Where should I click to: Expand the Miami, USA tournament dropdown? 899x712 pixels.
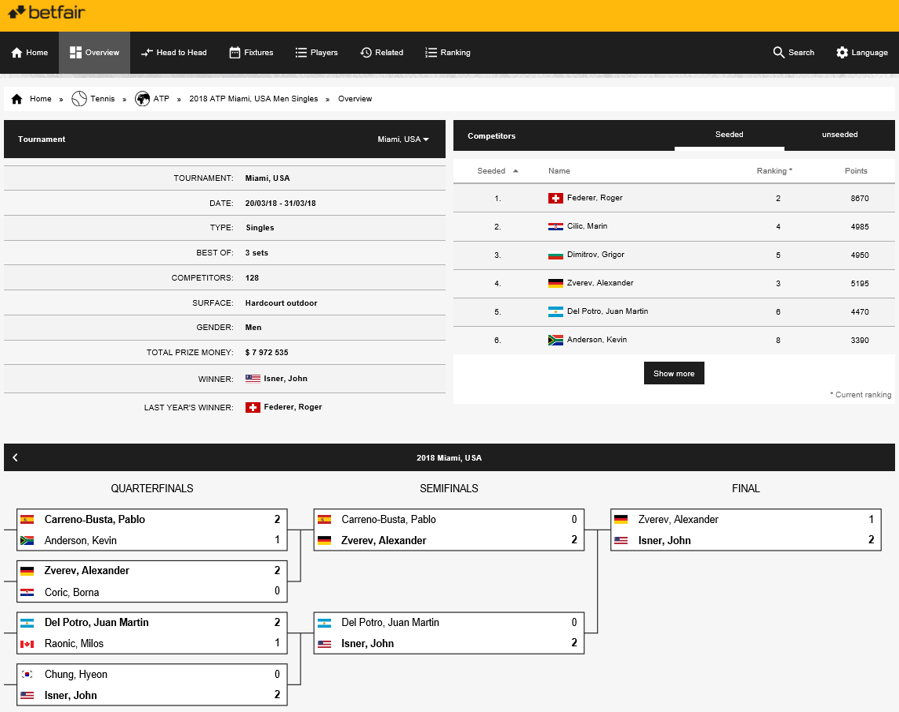pyautogui.click(x=403, y=139)
